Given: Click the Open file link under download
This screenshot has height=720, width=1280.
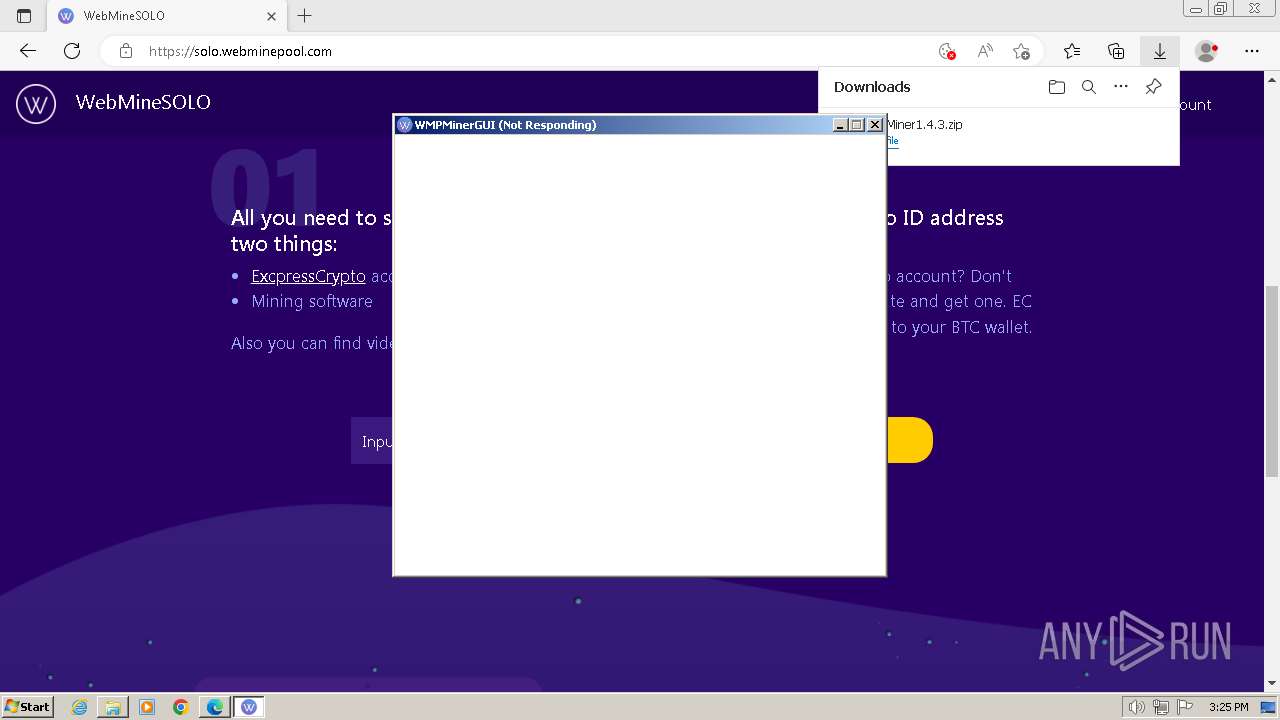Looking at the screenshot, I should click(x=892, y=141).
